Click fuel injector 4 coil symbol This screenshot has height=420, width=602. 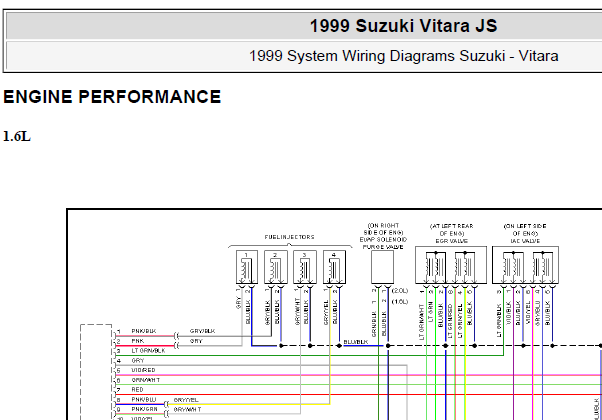pyautogui.click(x=333, y=269)
